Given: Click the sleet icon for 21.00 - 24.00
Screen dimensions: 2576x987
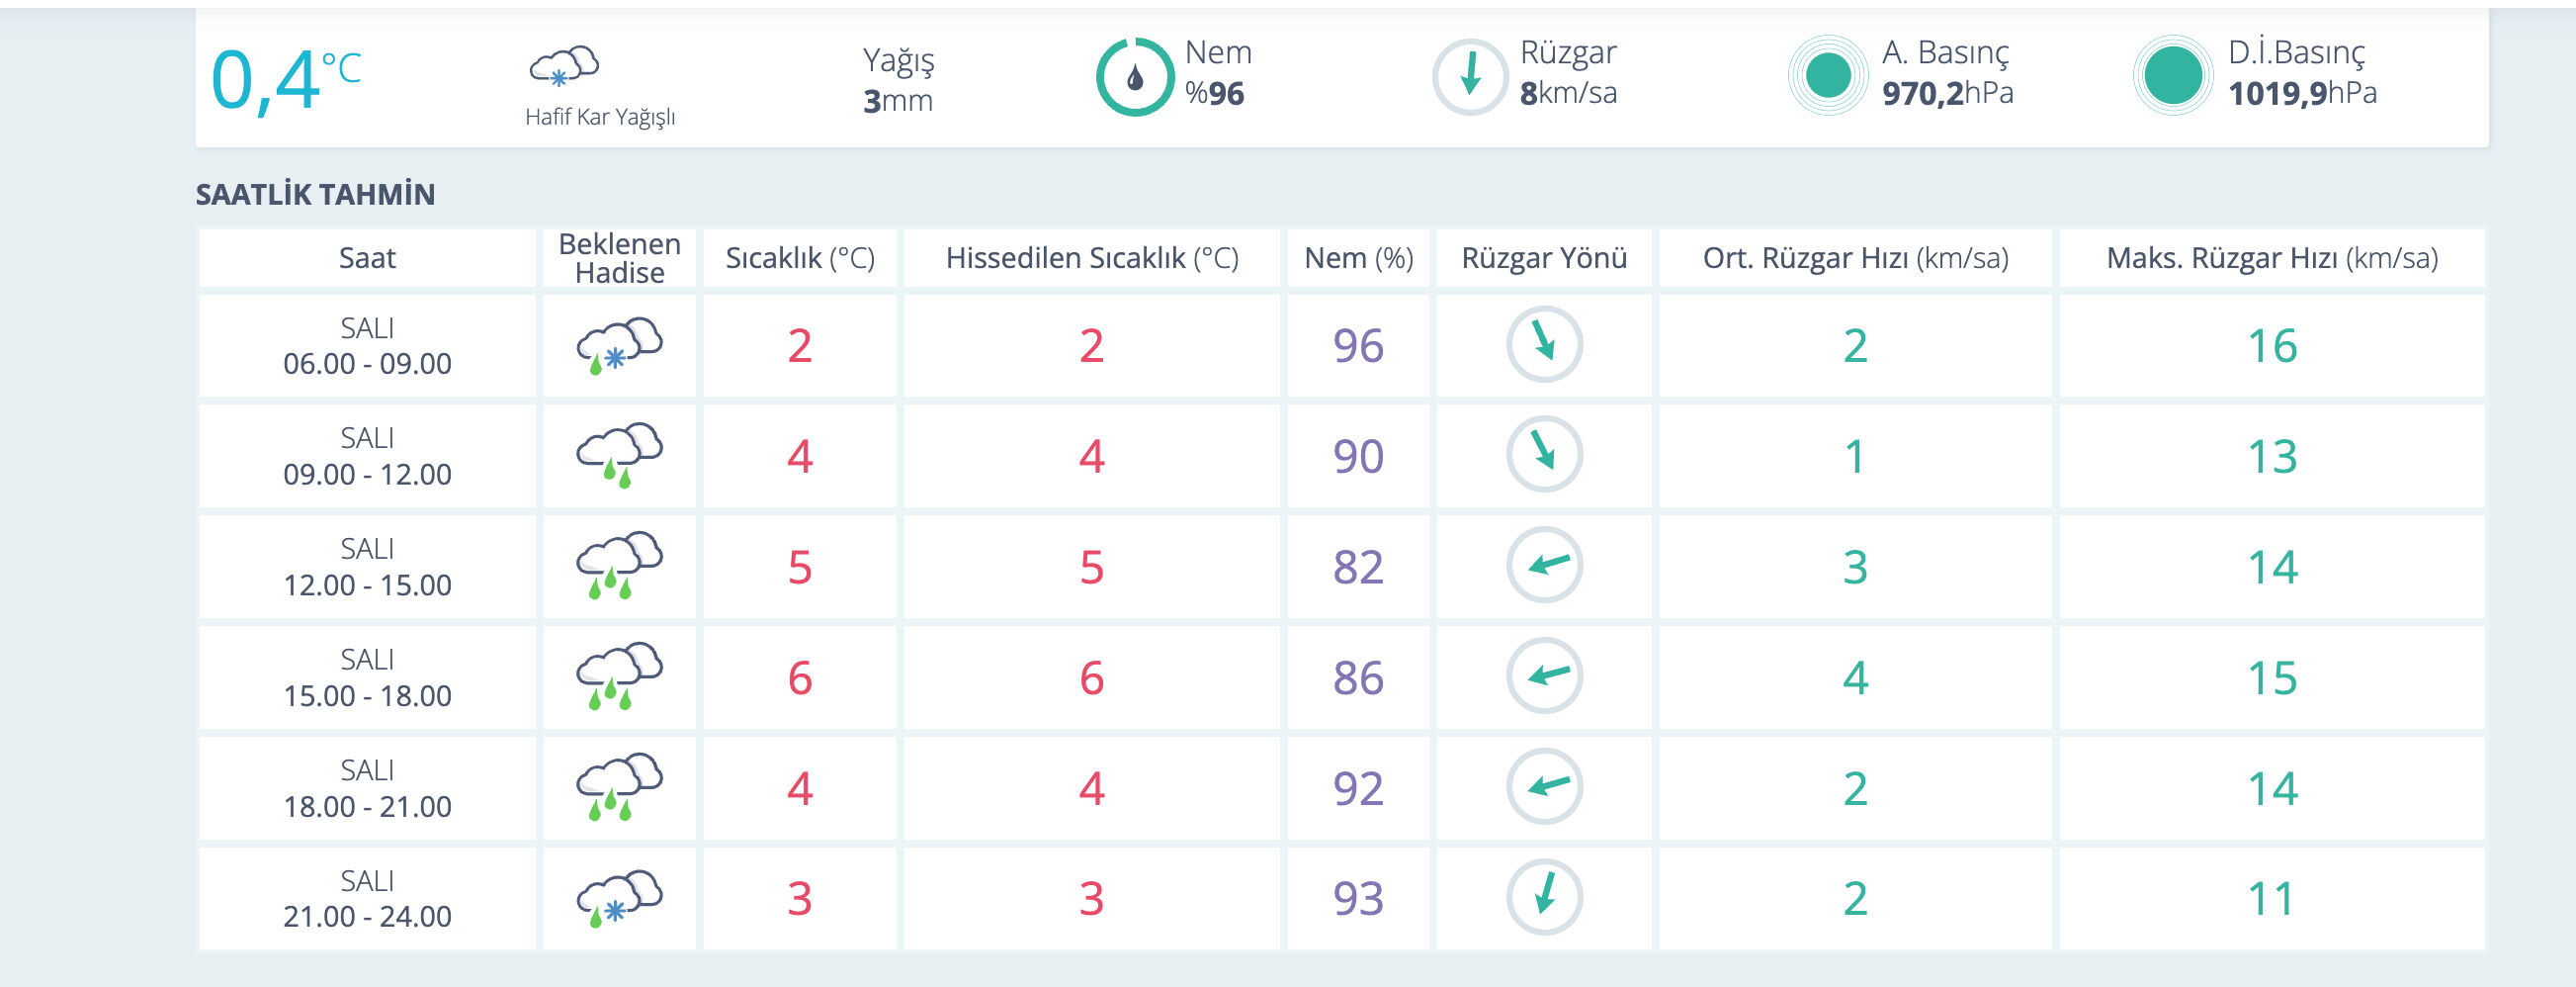Looking at the screenshot, I should (619, 898).
